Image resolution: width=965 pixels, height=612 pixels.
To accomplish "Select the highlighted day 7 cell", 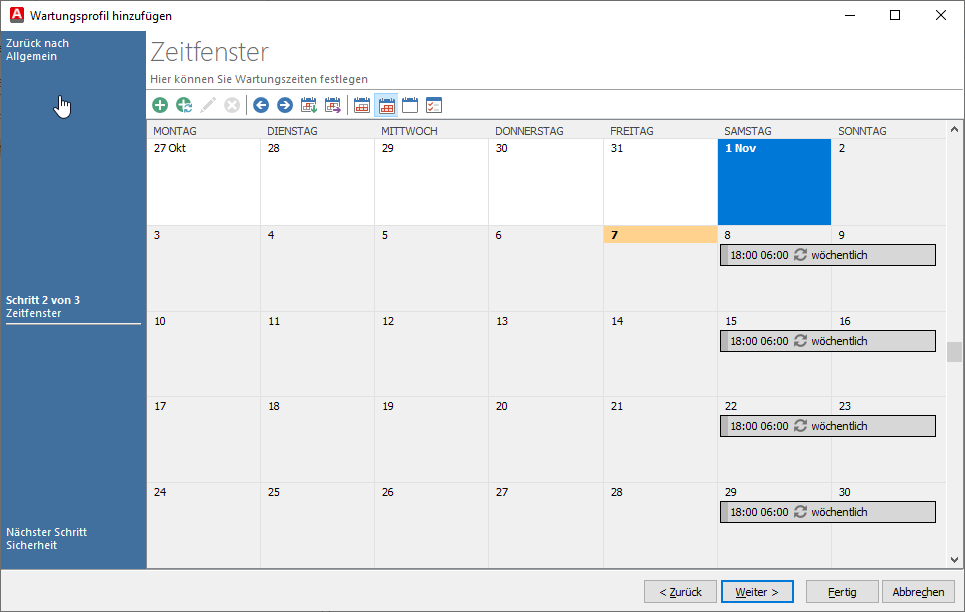I will pyautogui.click(x=660, y=267).
